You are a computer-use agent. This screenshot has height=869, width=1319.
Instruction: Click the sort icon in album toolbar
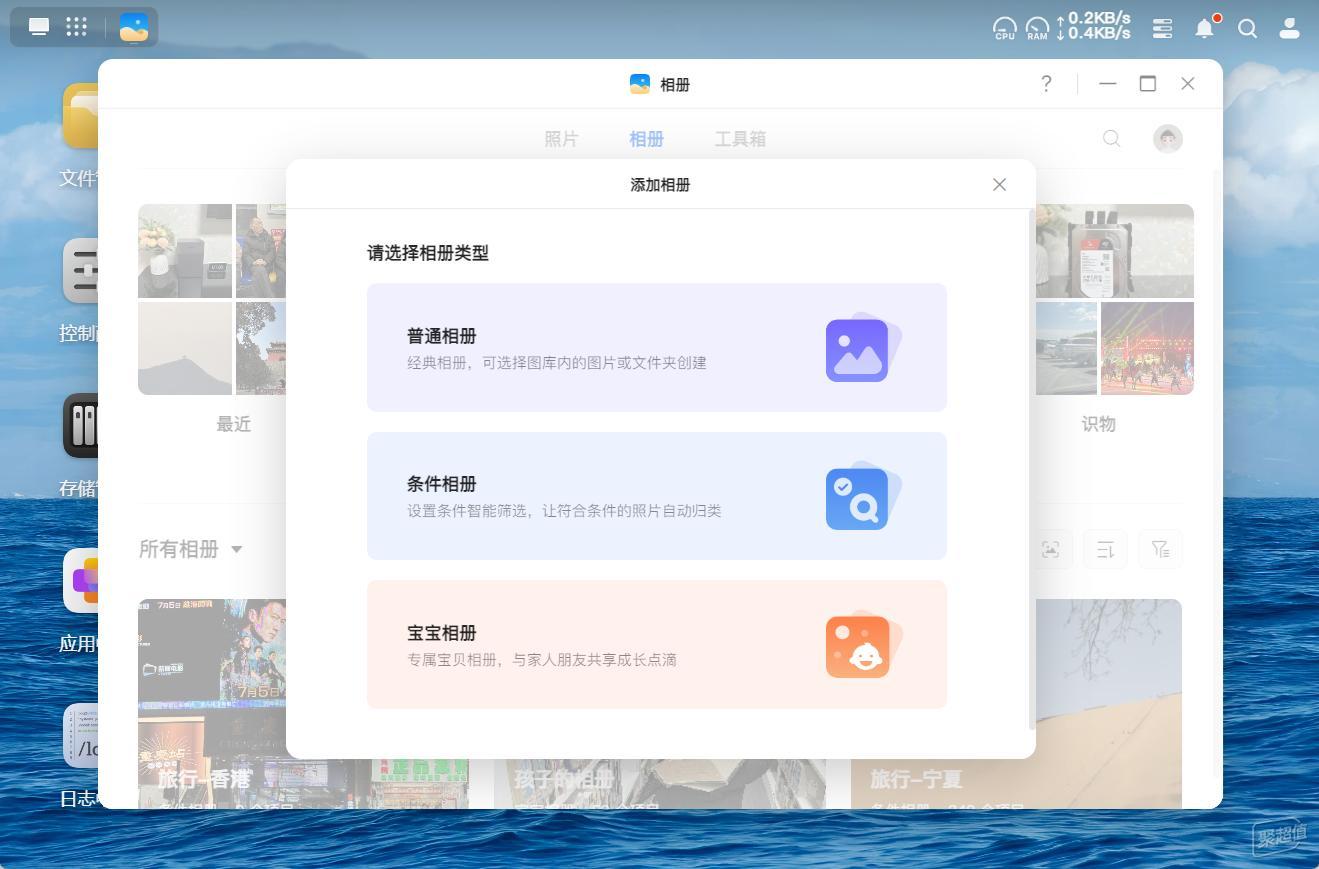click(x=1105, y=549)
